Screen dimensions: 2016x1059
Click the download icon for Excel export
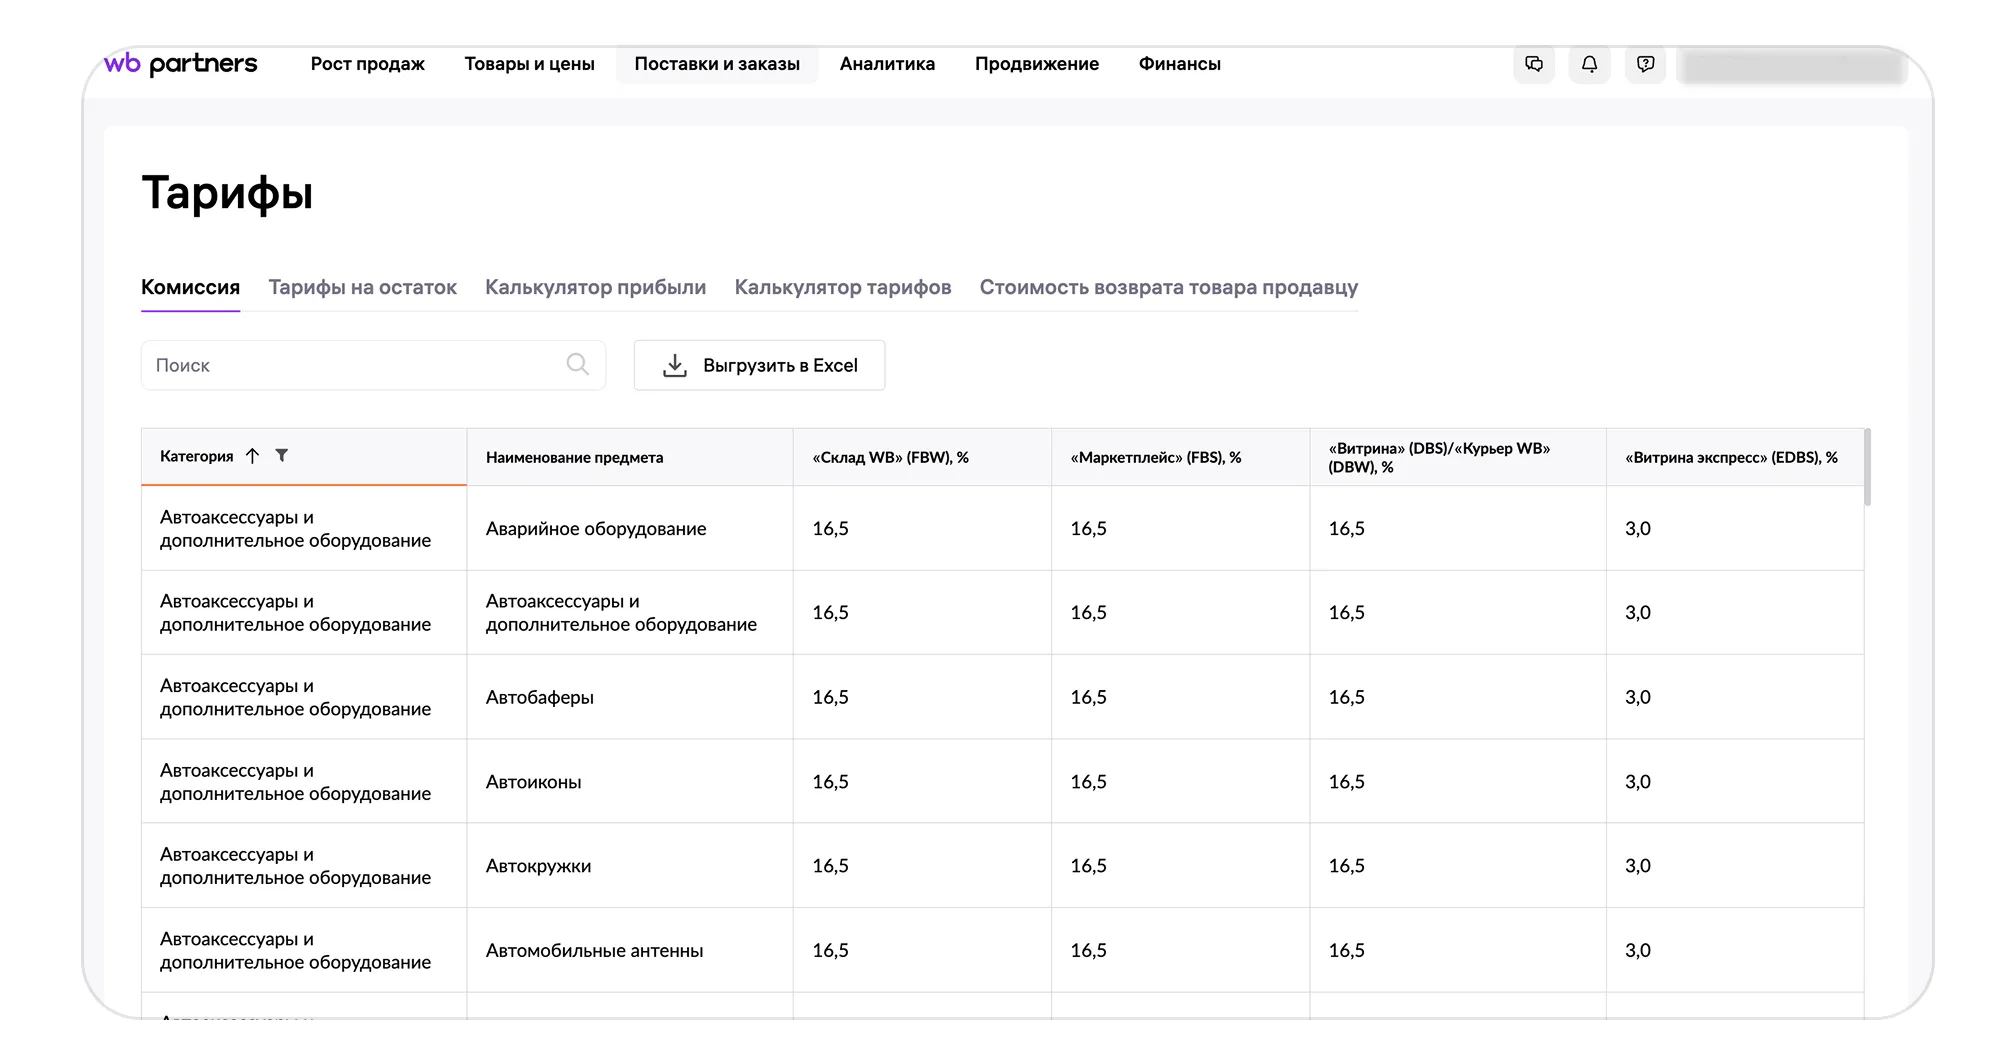(675, 366)
